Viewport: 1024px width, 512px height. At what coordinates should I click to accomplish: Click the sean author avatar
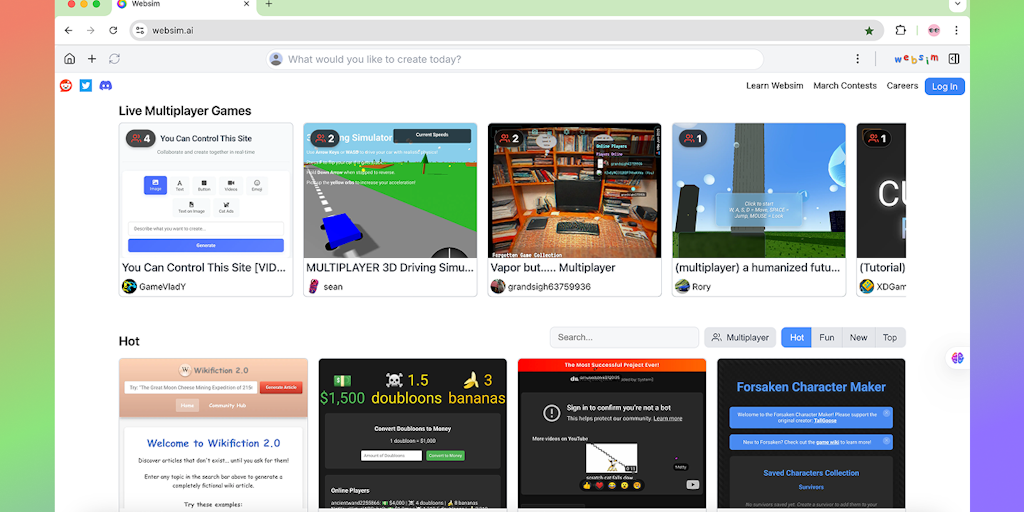pos(314,286)
